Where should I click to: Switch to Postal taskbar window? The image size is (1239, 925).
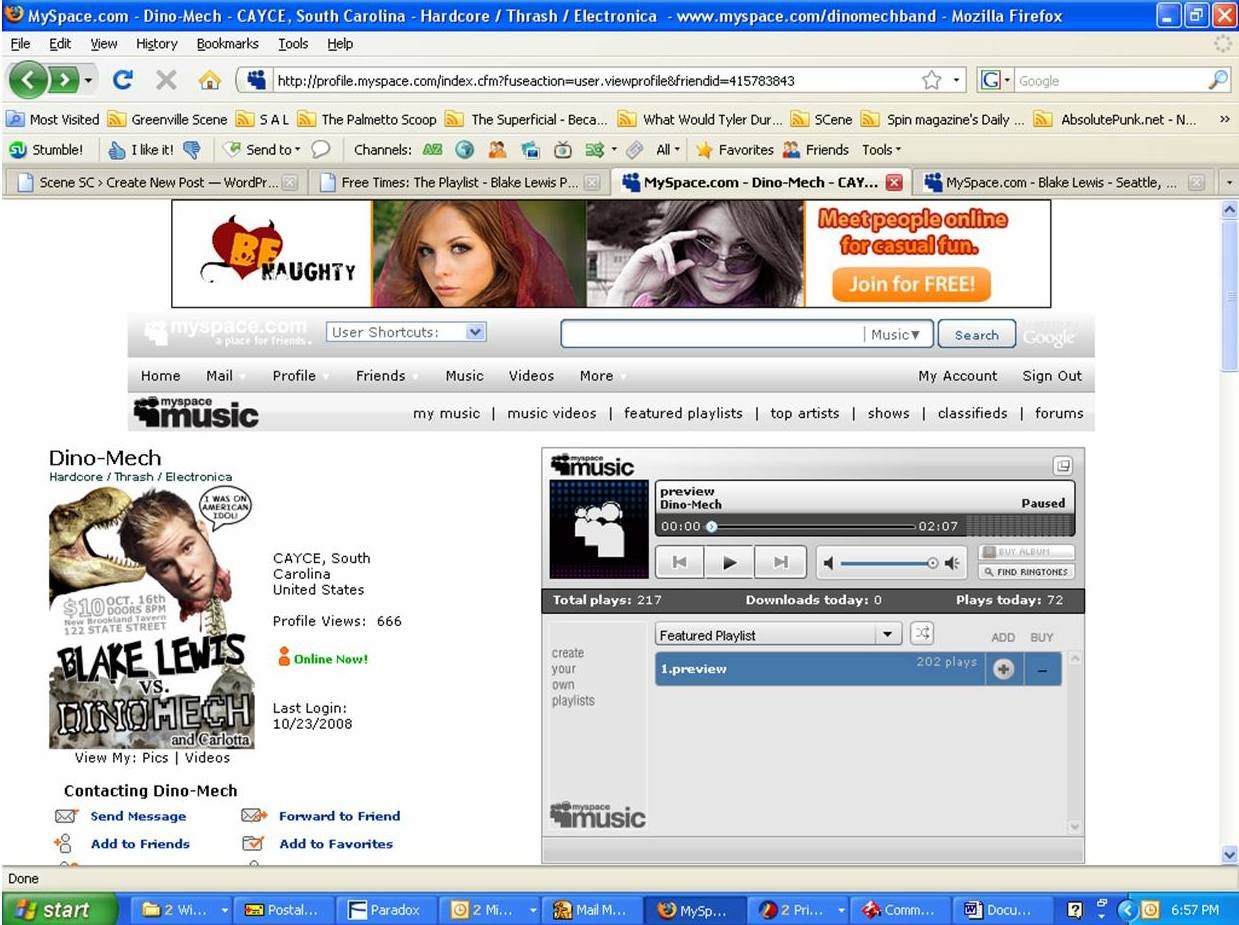tap(286, 910)
